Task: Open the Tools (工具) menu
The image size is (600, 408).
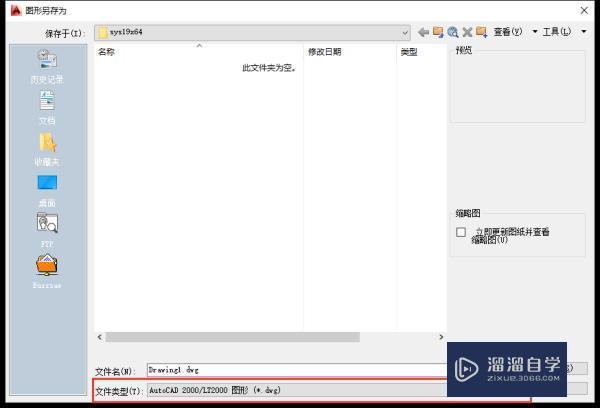Action: tap(557, 32)
